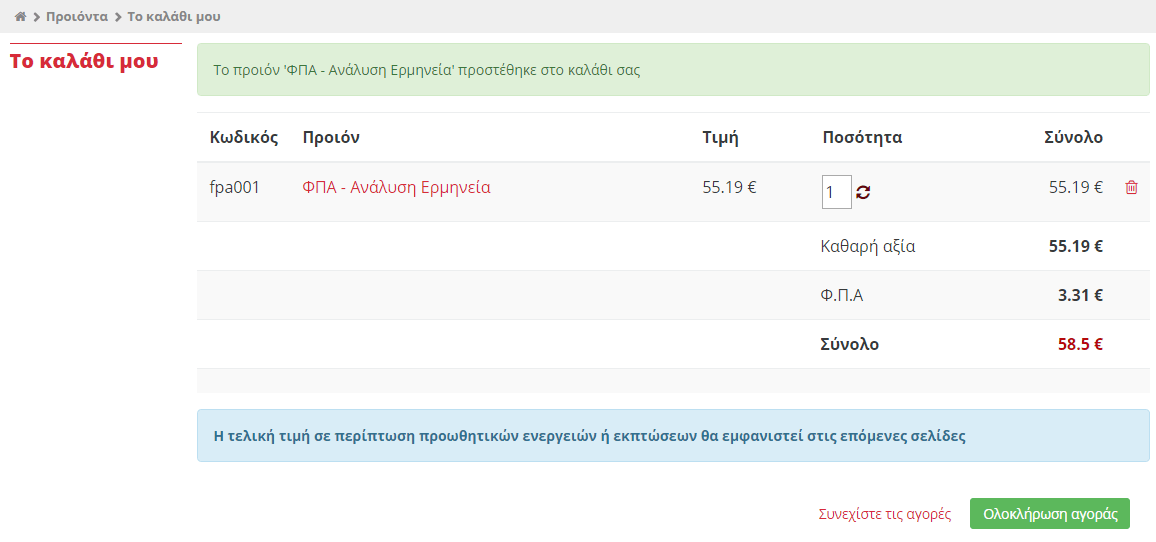Click the Προιόν column header
This screenshot has height=542, width=1156.
330,137
